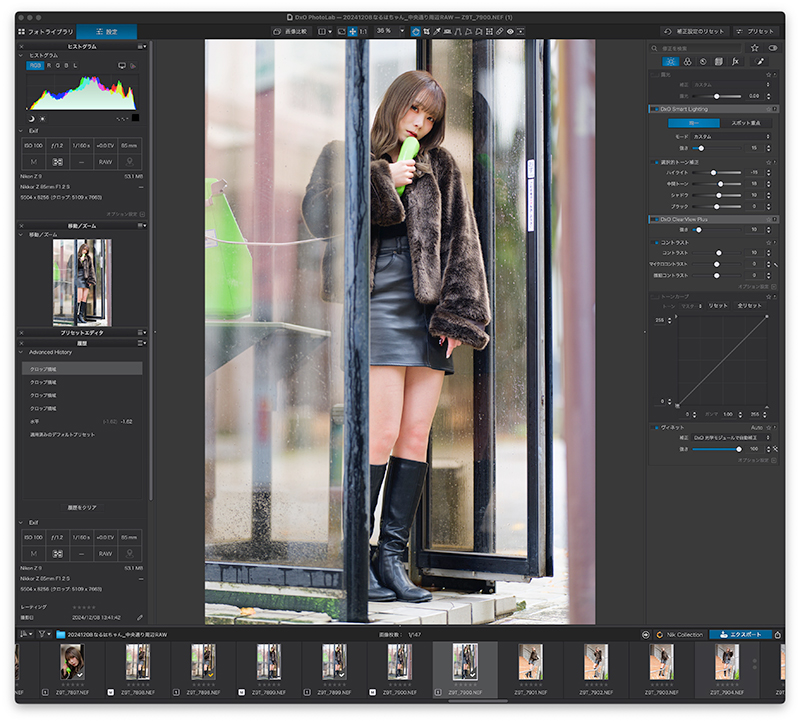Image resolution: width=800 pixels, height=722 pixels.
Task: Open the Local Adjustments brush tab
Action: [x=760, y=61]
